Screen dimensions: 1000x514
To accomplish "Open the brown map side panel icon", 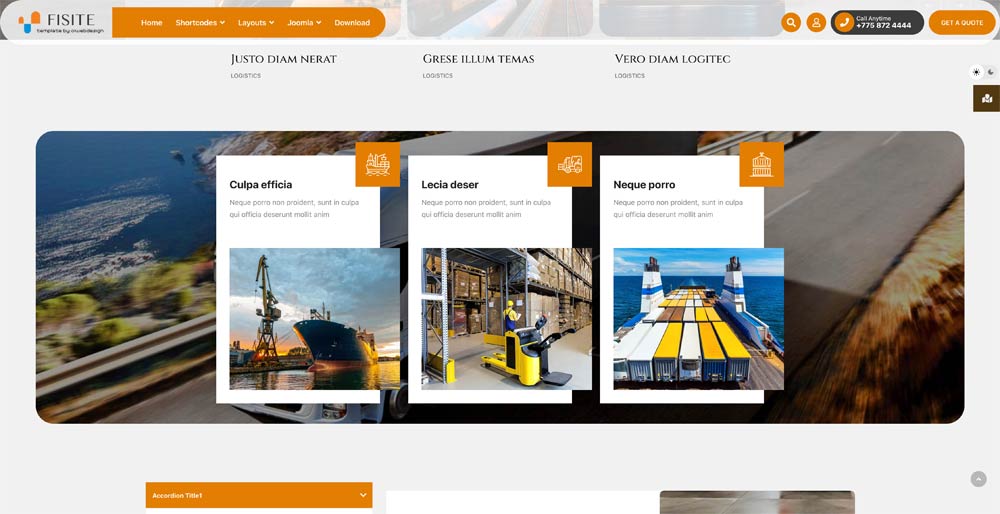I will (986, 98).
